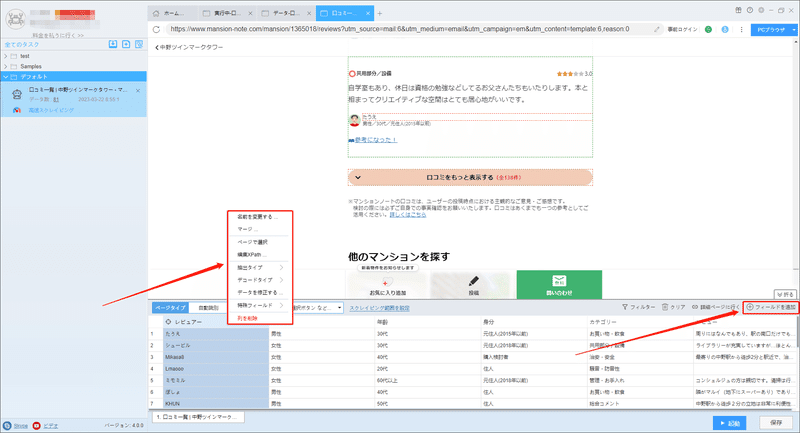This screenshot has width=800, height=433.
Task: Switch to the 自動識別 toggle option
Action: tap(208, 308)
